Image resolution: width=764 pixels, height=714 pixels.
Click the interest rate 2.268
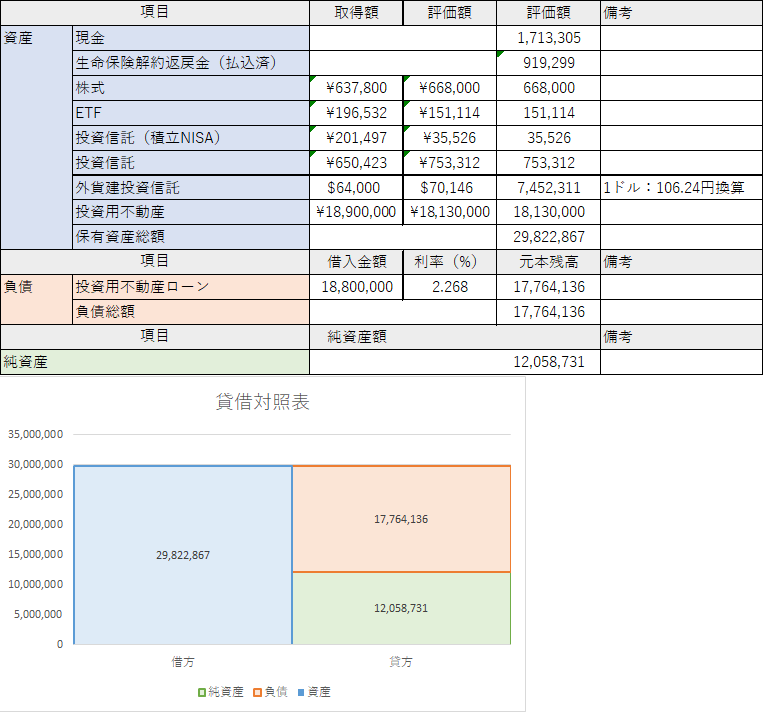point(450,287)
